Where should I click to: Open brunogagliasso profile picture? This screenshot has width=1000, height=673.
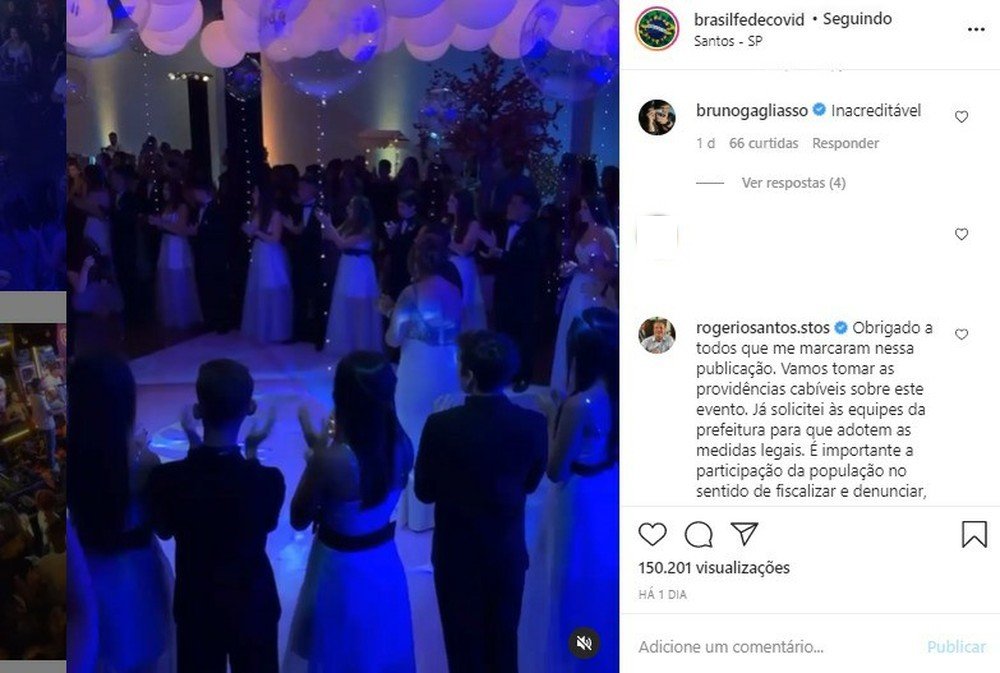pos(657,117)
